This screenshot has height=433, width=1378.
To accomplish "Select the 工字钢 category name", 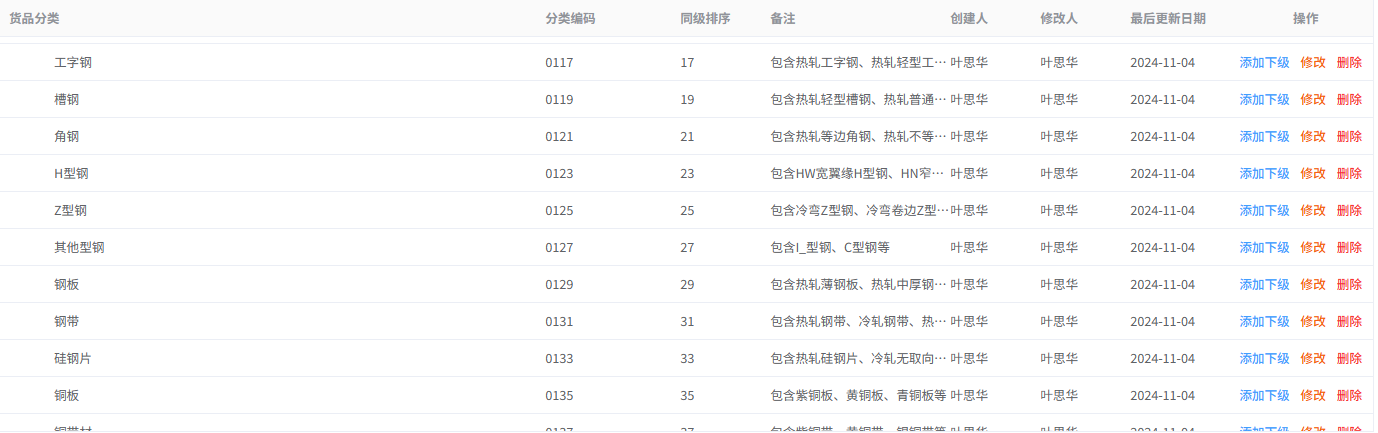I will (73, 62).
